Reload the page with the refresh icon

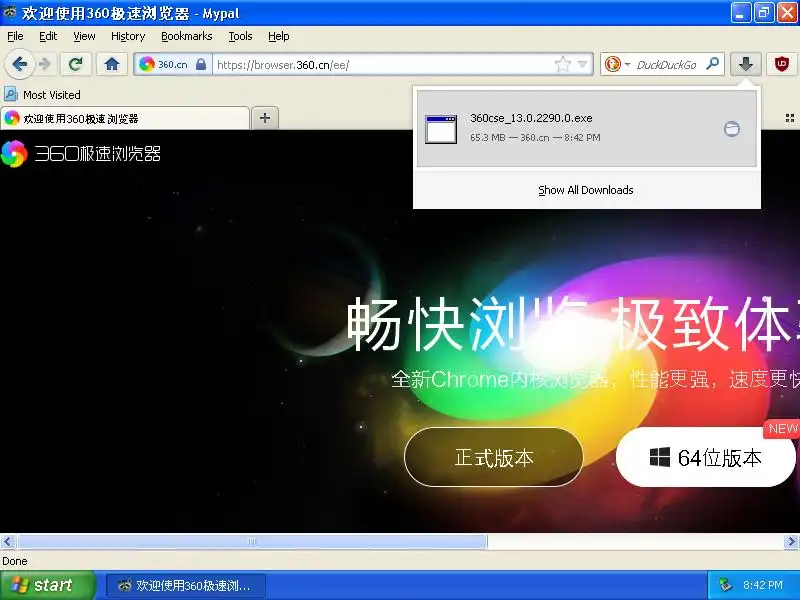pos(76,65)
